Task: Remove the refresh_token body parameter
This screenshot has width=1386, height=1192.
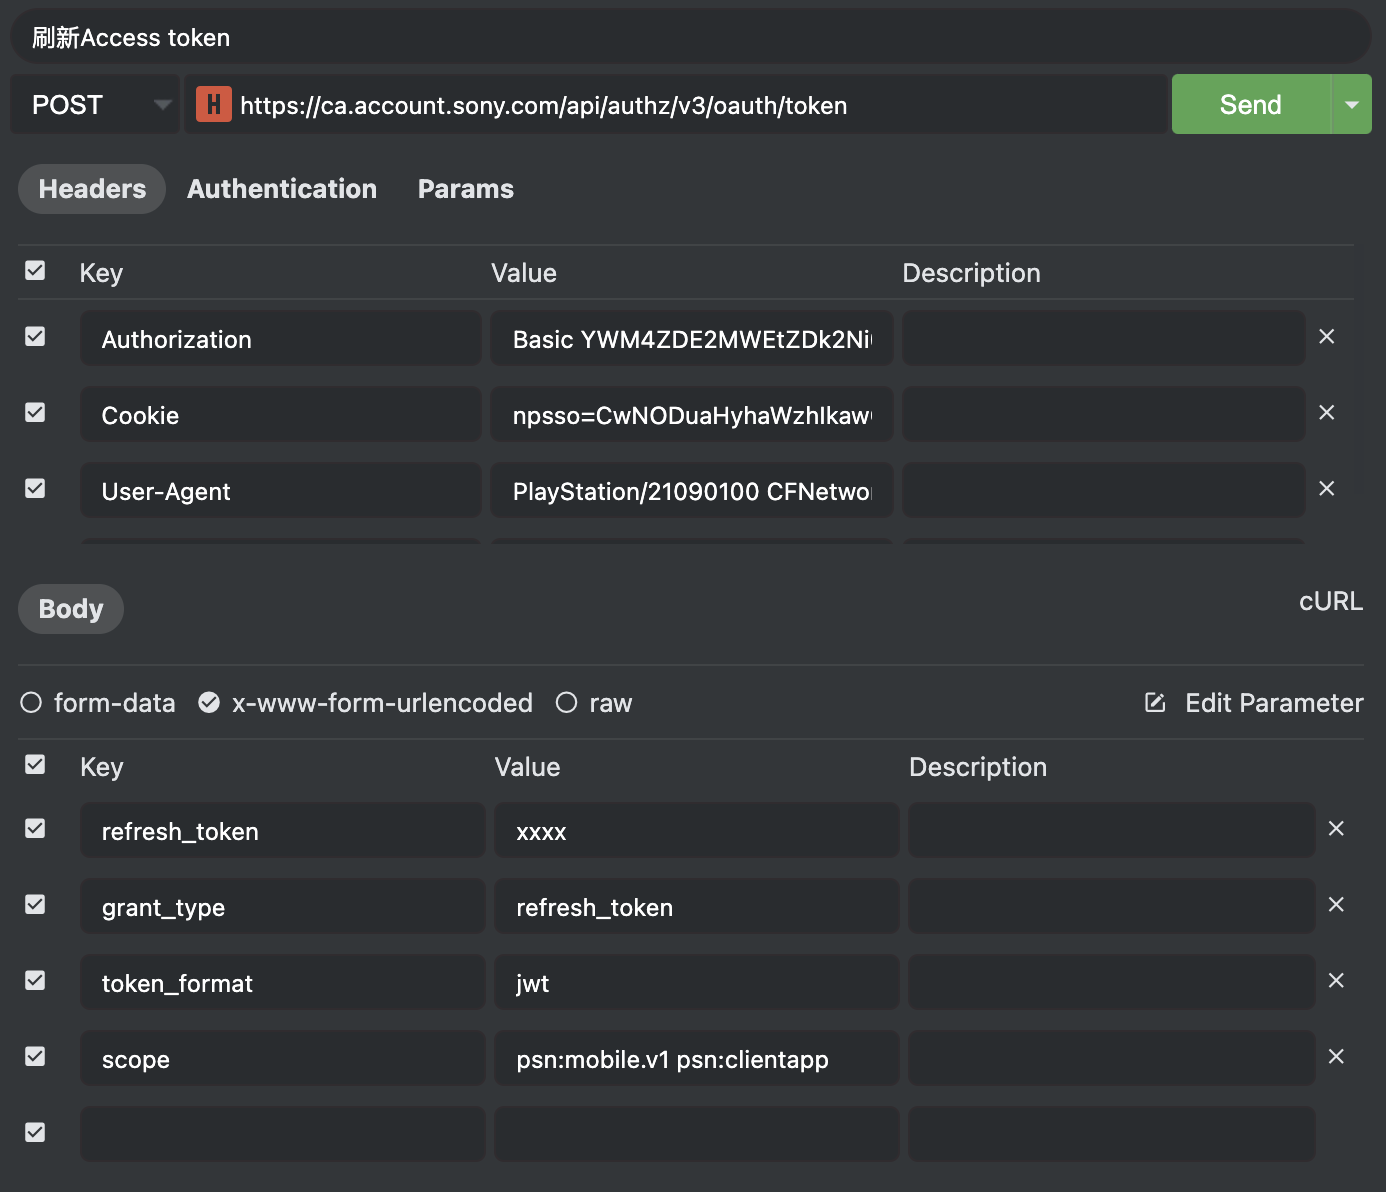Action: (x=1336, y=829)
